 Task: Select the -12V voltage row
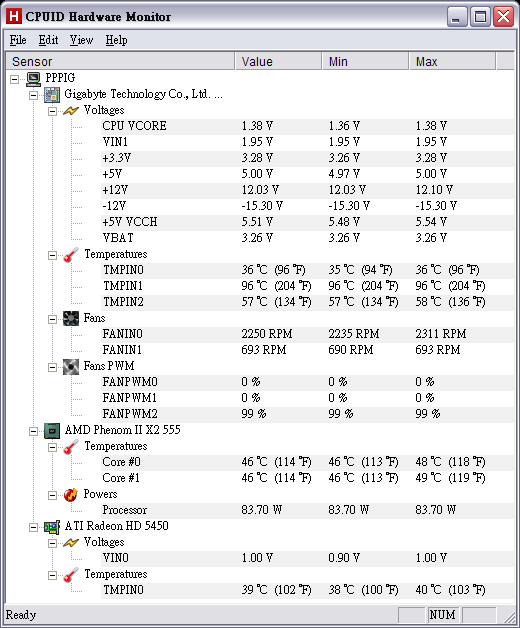coord(307,206)
